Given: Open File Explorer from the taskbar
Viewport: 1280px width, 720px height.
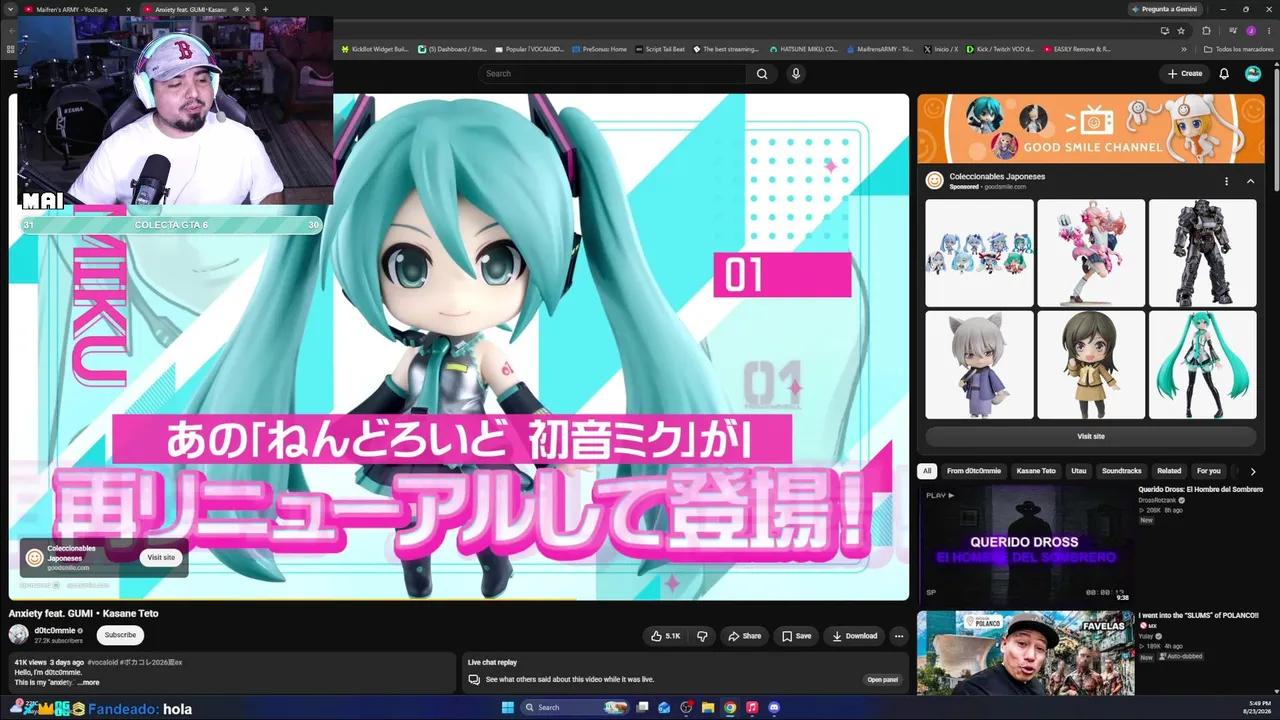Looking at the screenshot, I should click(x=708, y=707).
